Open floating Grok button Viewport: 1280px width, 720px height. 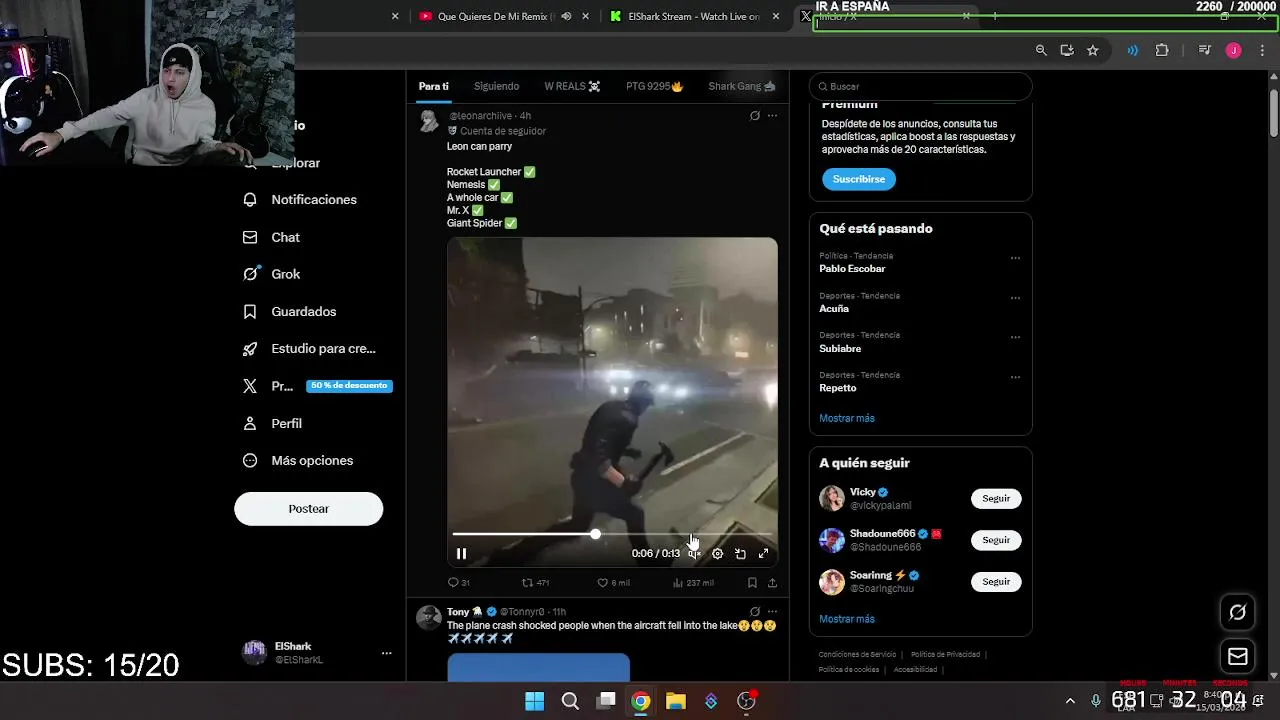pyautogui.click(x=1237, y=612)
